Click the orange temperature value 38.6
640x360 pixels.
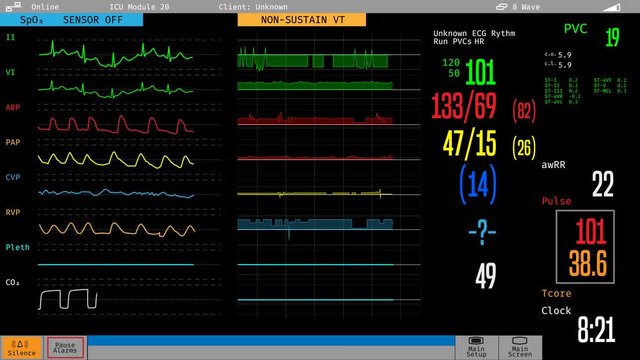[588, 263]
